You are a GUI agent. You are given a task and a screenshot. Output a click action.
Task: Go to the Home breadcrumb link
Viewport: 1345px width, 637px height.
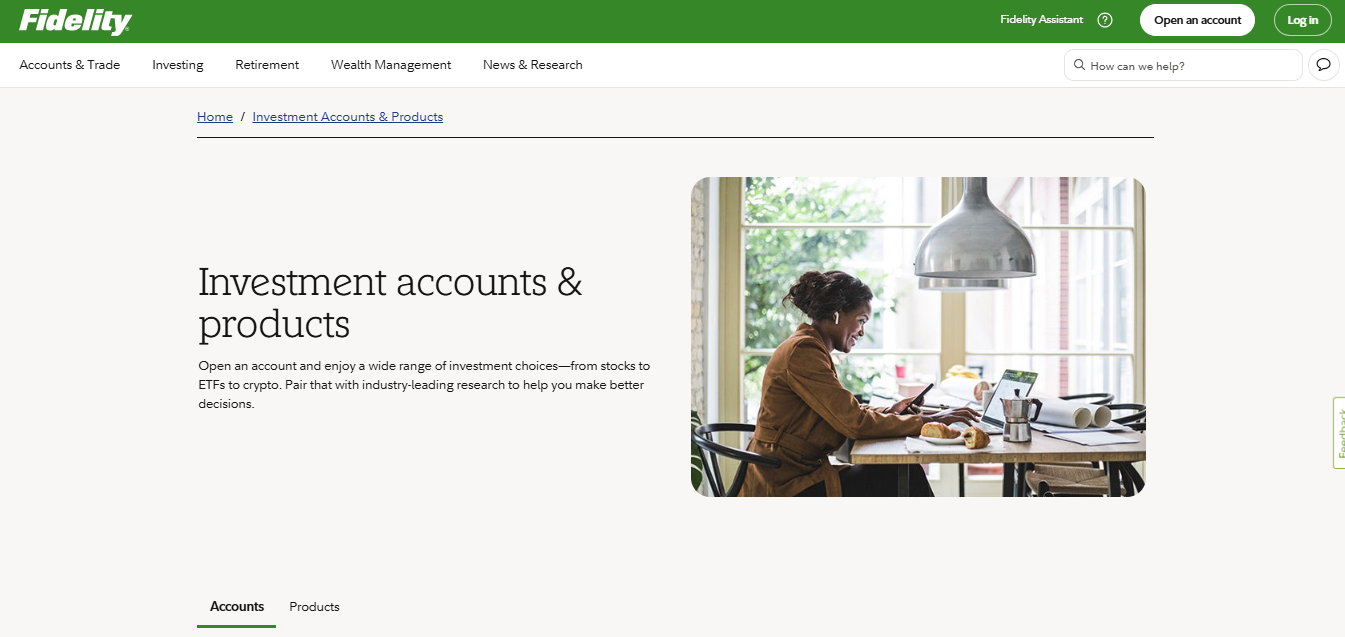tap(215, 117)
